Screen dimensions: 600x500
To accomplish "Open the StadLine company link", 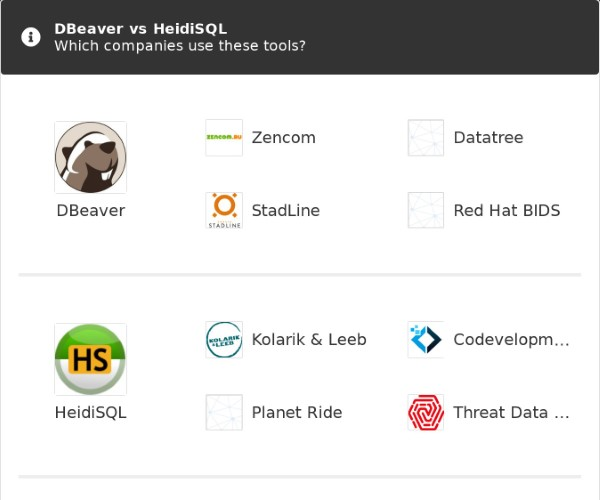I will pos(285,211).
